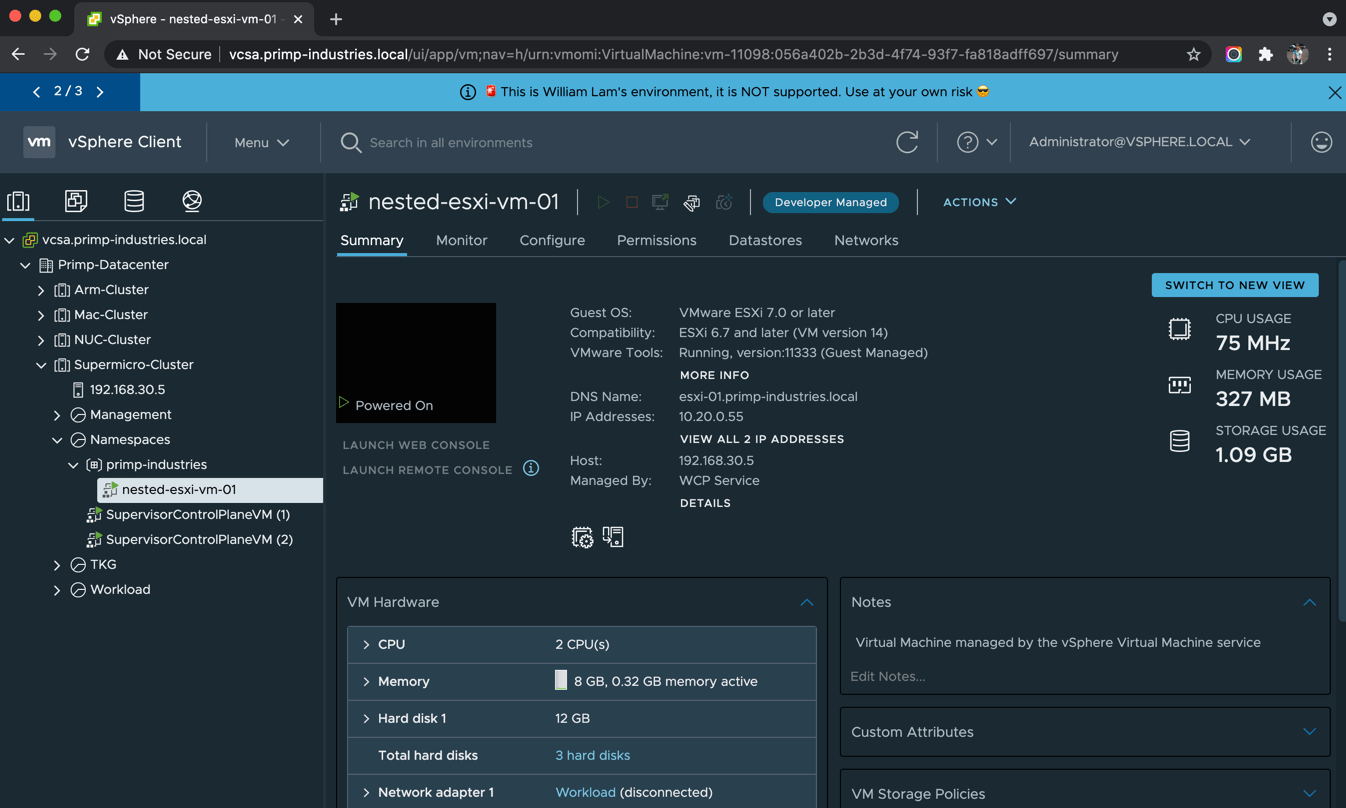Image resolution: width=1346 pixels, height=808 pixels.
Task: Click the launch console toolbar icon
Action: [660, 202]
